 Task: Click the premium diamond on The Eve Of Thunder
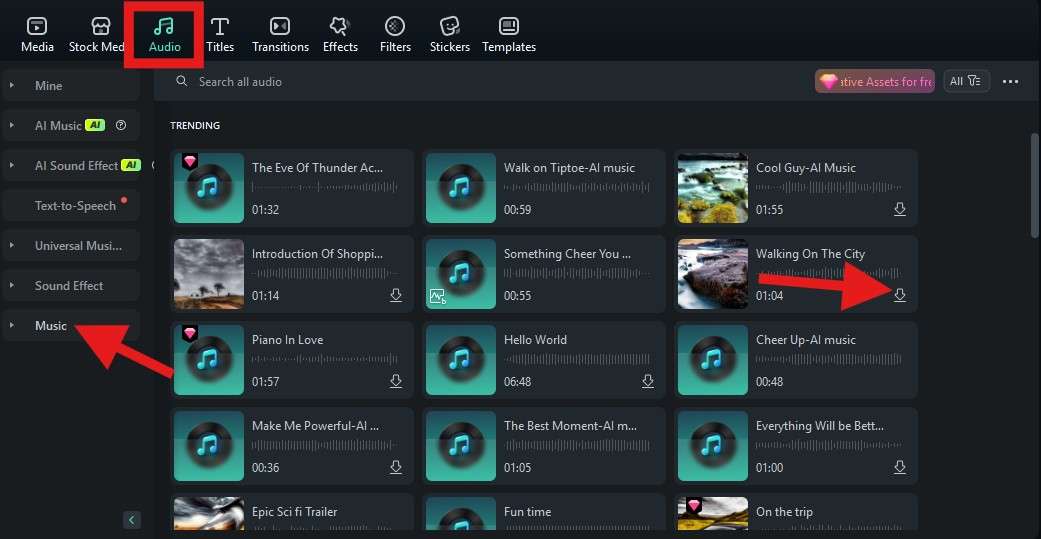click(x=191, y=161)
